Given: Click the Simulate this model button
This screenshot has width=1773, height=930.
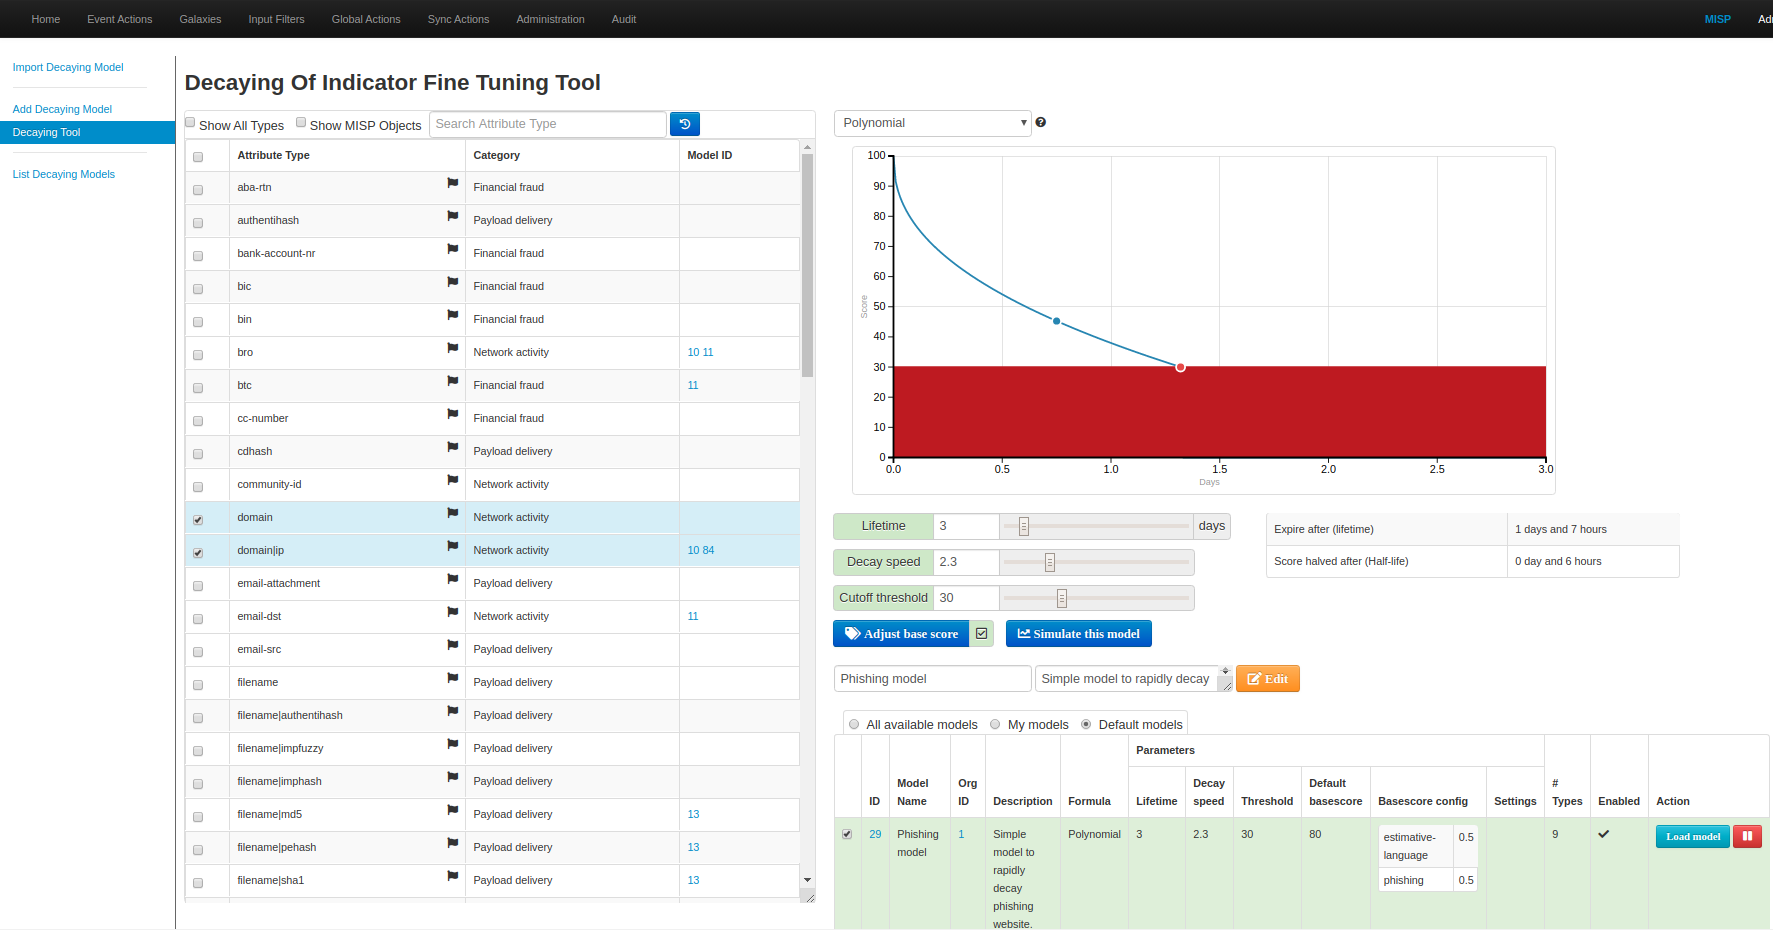Looking at the screenshot, I should [1078, 634].
